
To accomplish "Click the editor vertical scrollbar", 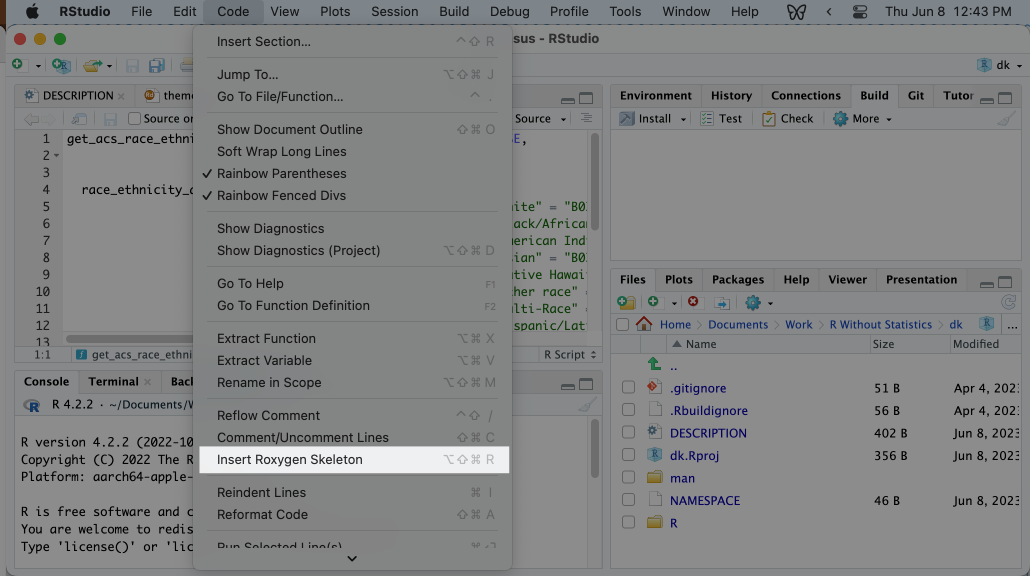I will tap(594, 181).
